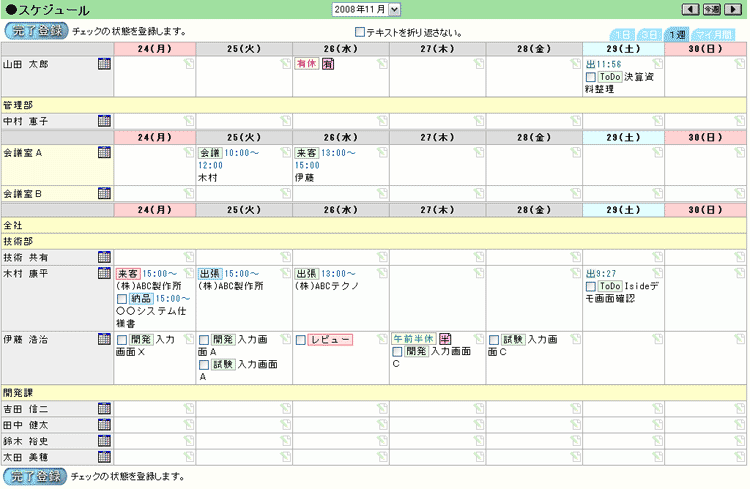Check 納品 15:00 task checkbox

click(x=122, y=298)
